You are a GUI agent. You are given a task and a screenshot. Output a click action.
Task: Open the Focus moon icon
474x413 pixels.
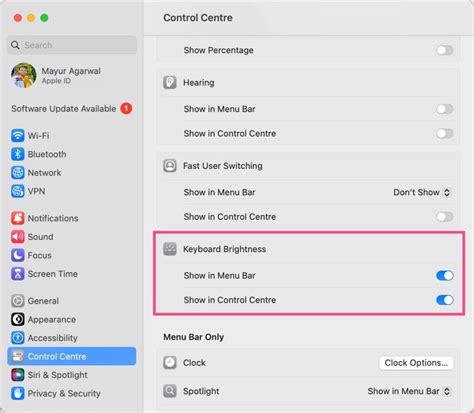coord(18,255)
